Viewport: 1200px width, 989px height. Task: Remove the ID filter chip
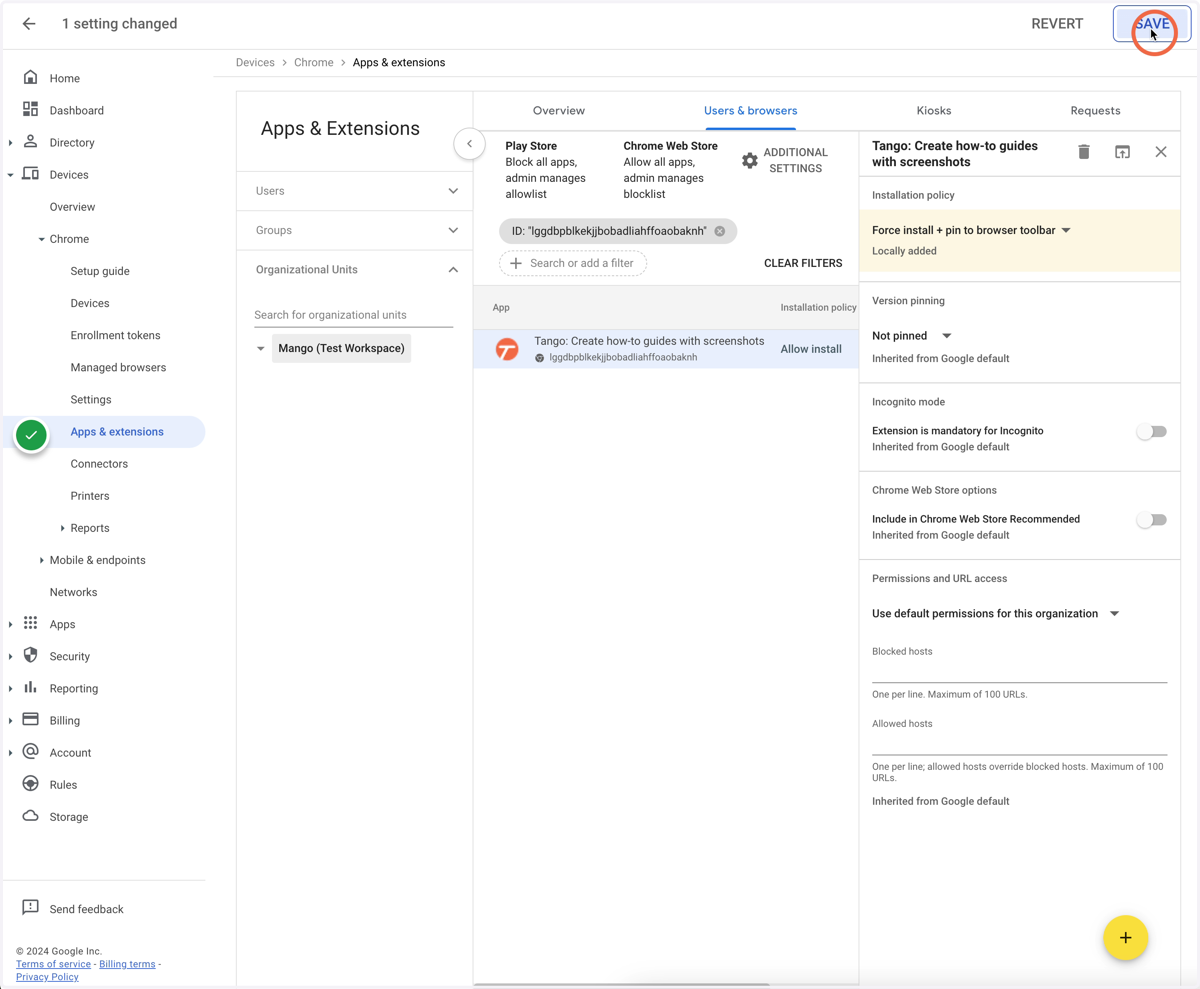coord(719,231)
